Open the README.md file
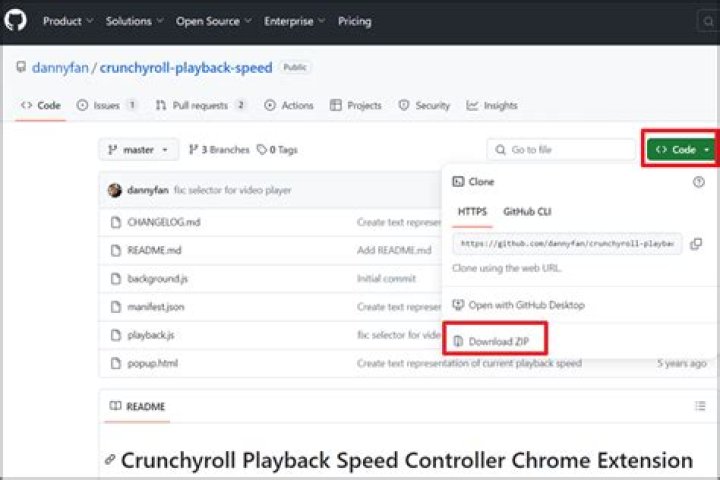Screen dimensions: 720x480 [x=154, y=250]
